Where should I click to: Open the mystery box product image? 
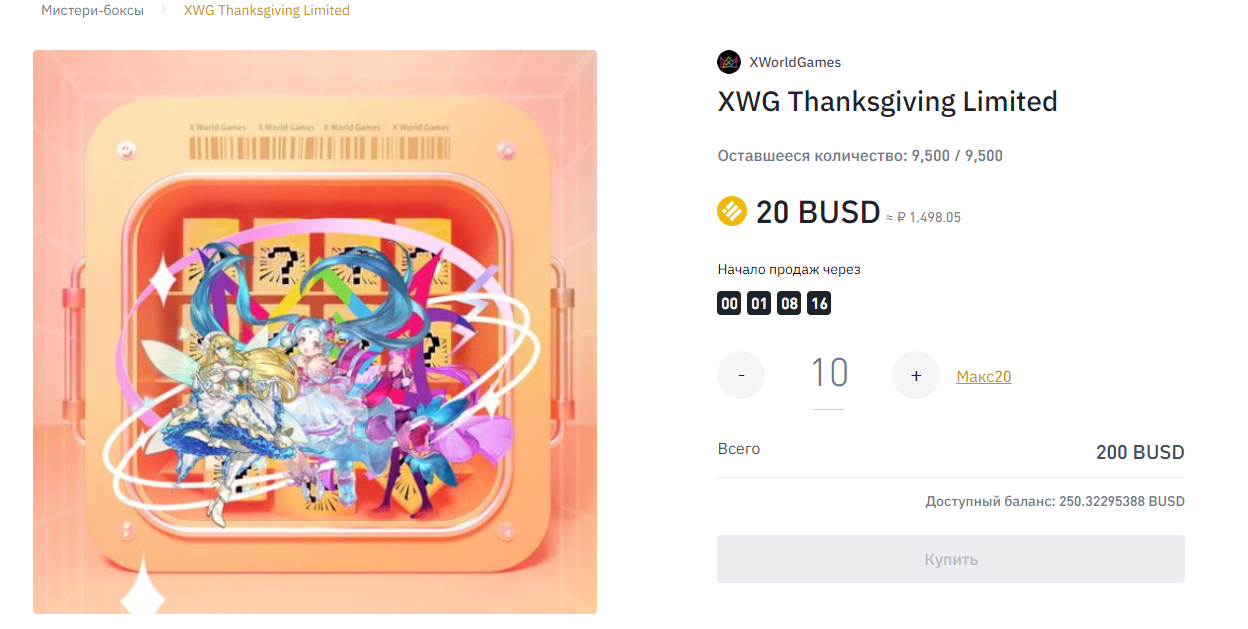(315, 332)
